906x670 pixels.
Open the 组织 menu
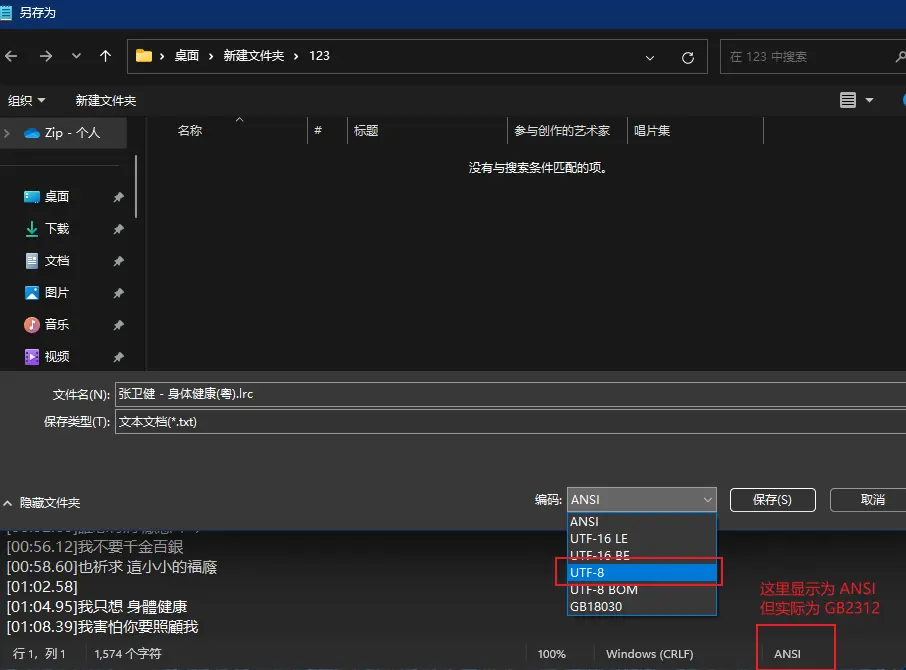coord(26,100)
